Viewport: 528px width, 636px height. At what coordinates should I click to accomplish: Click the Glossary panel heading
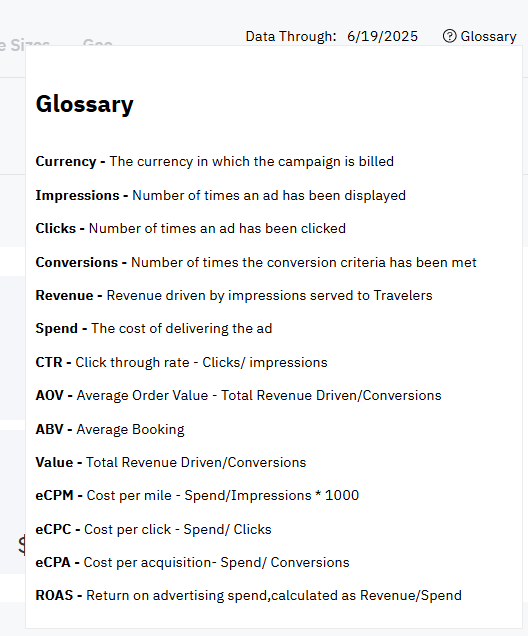[84, 104]
